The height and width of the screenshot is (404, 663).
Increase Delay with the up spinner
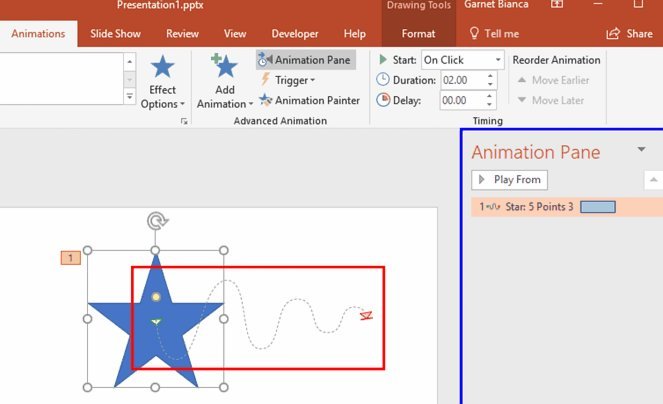coord(490,96)
